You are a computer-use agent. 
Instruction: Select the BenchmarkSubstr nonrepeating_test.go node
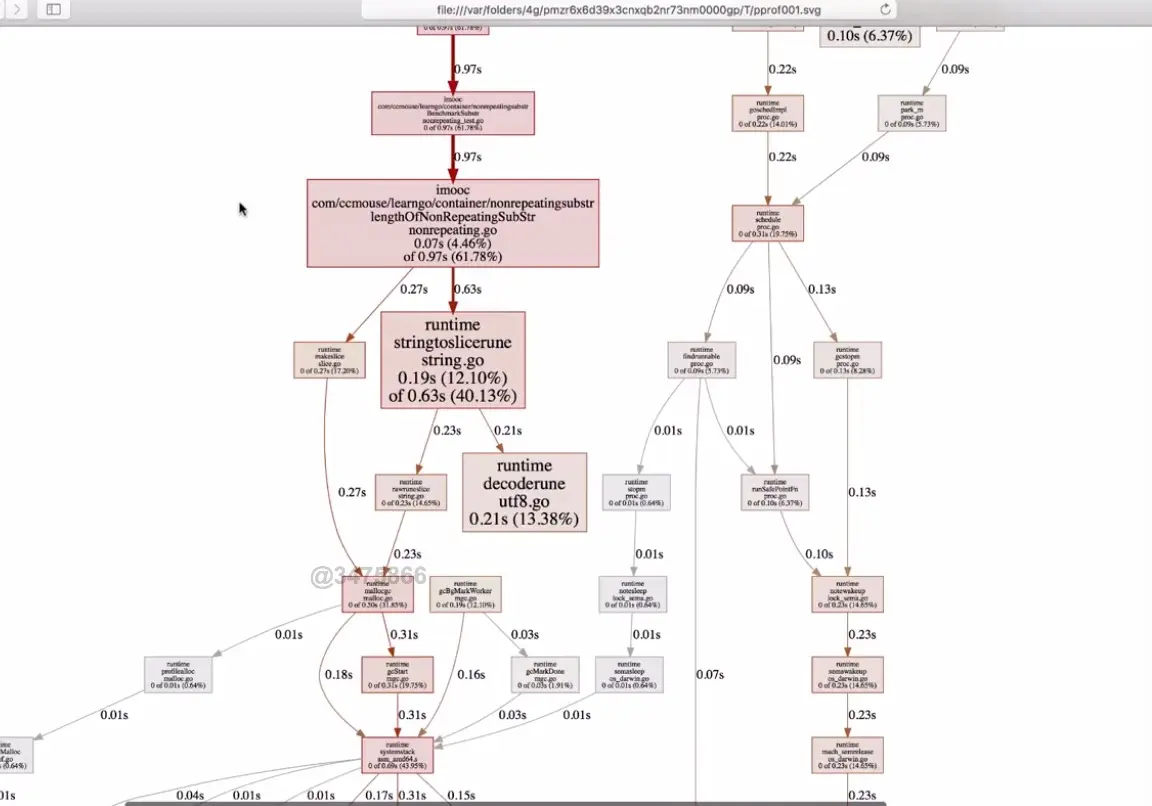453,113
